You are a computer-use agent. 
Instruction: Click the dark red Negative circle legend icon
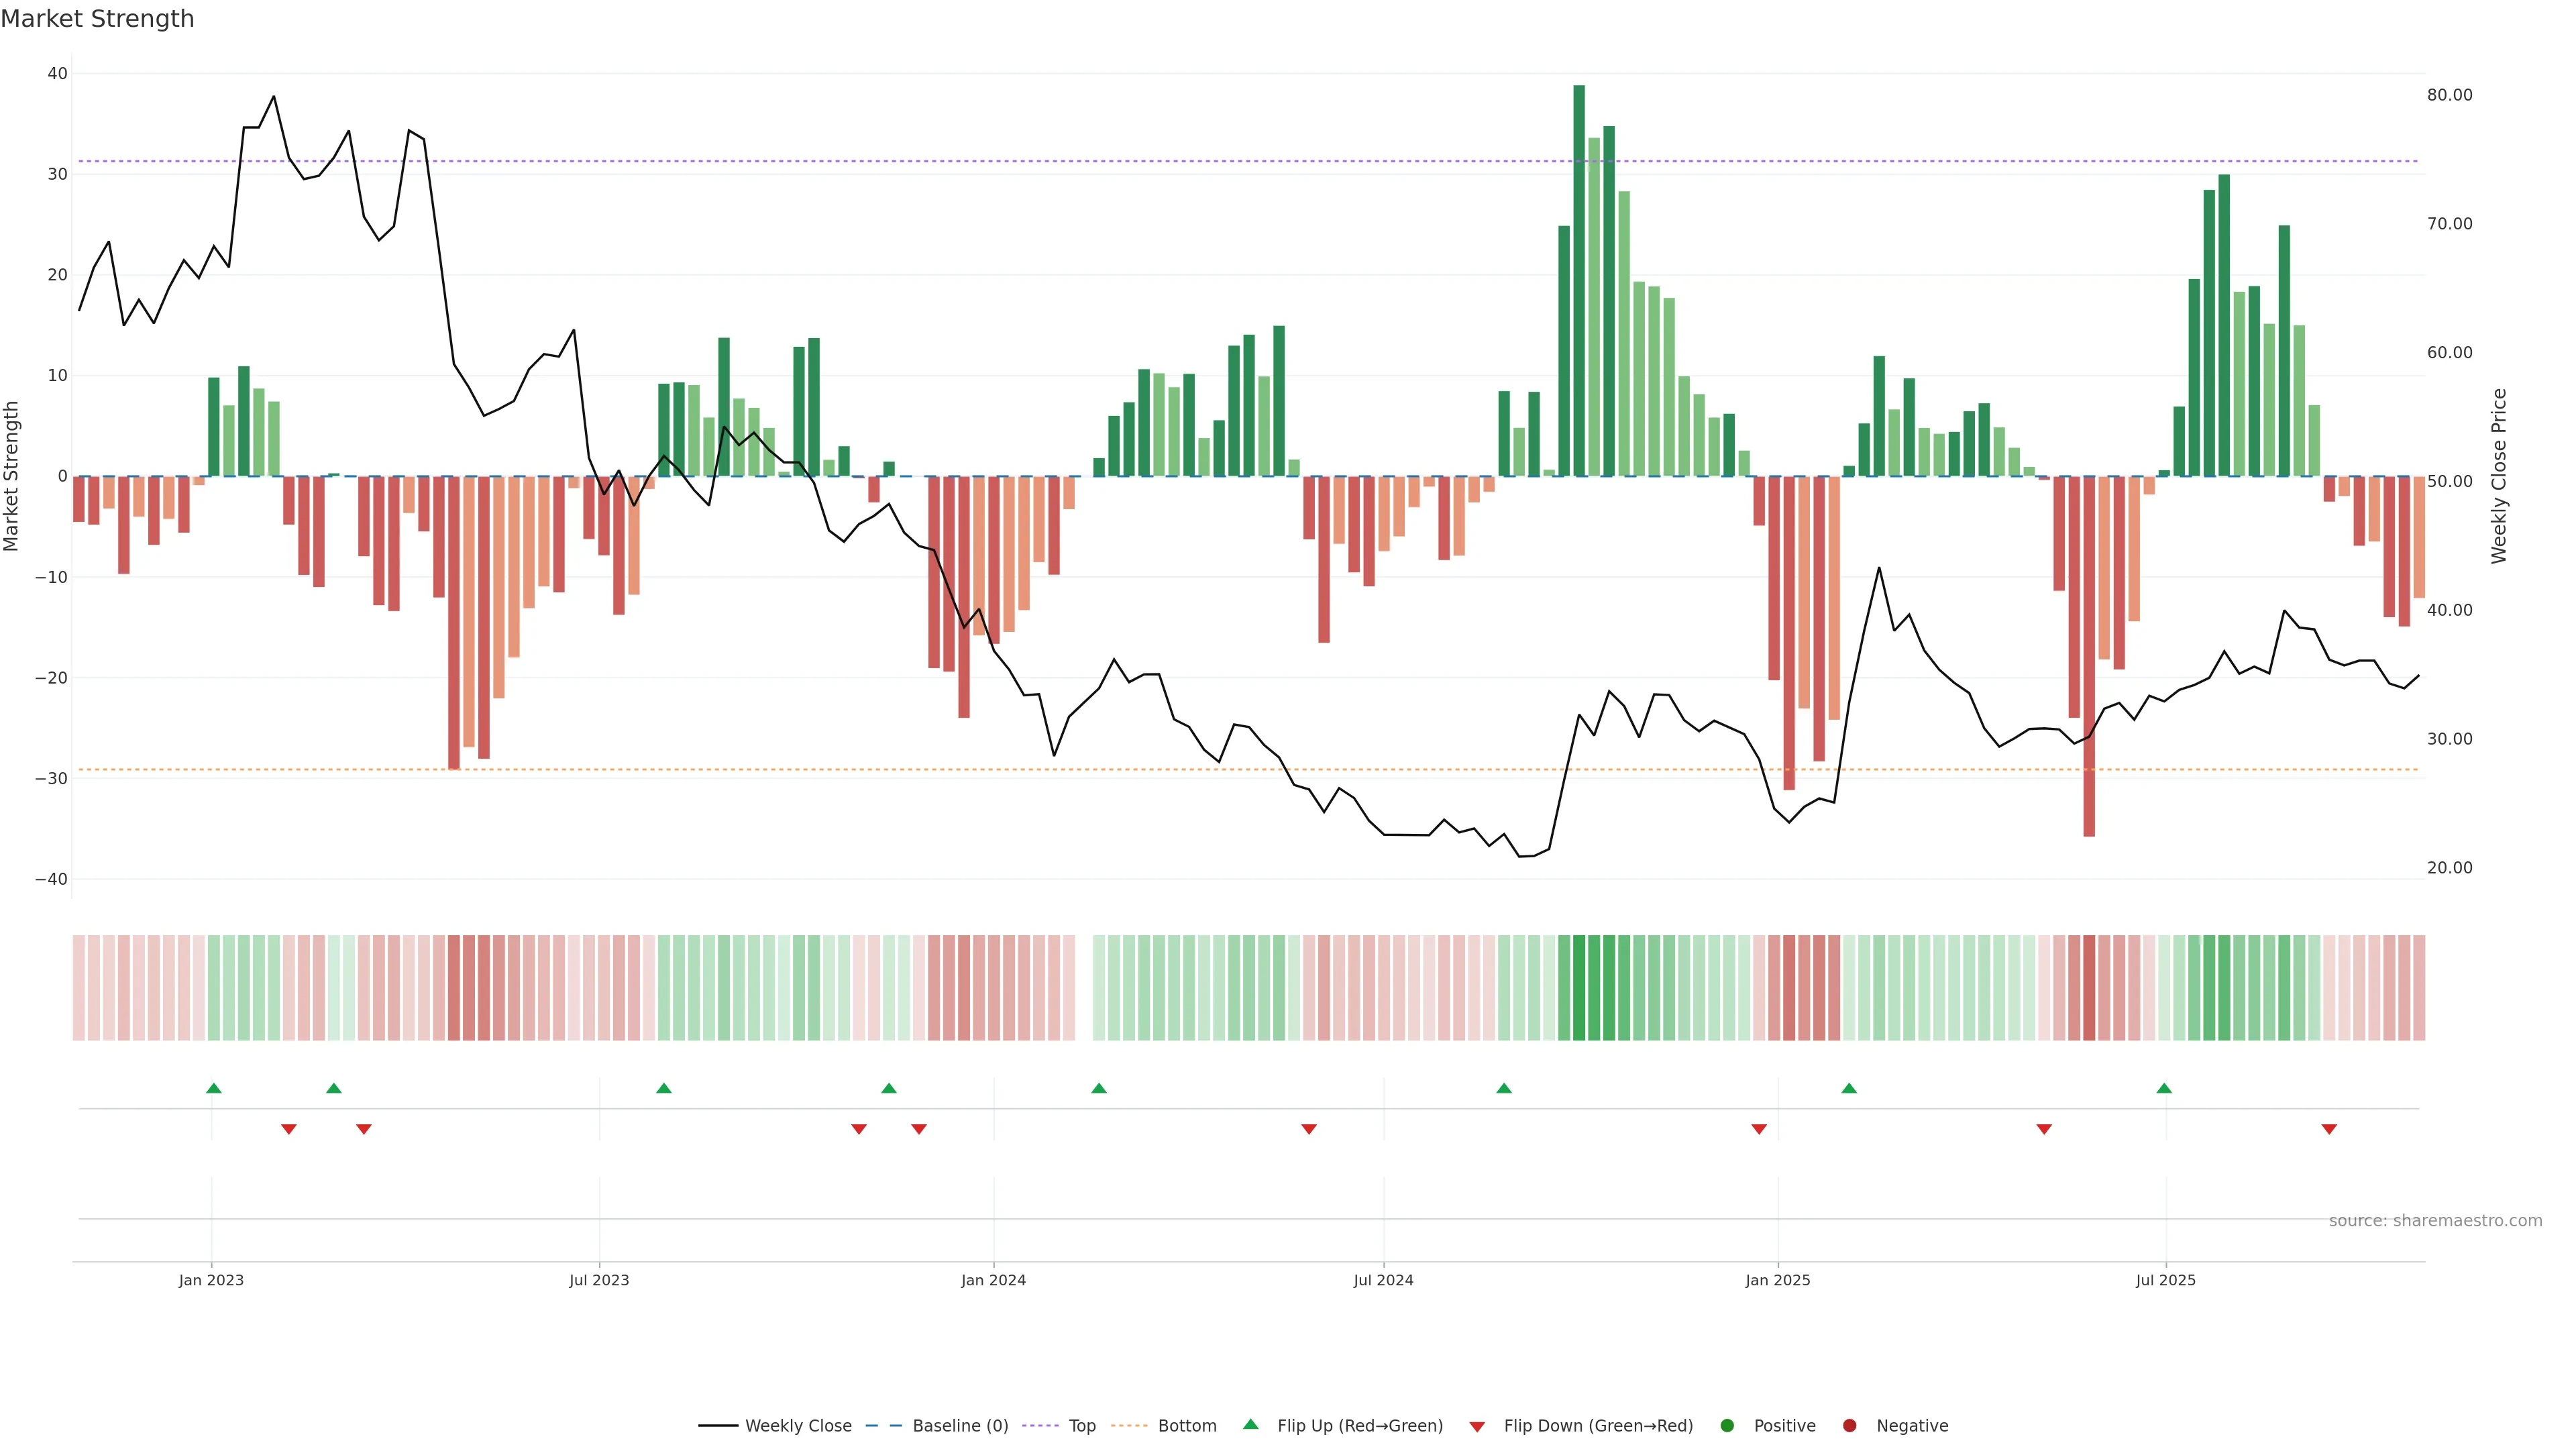(1849, 1426)
